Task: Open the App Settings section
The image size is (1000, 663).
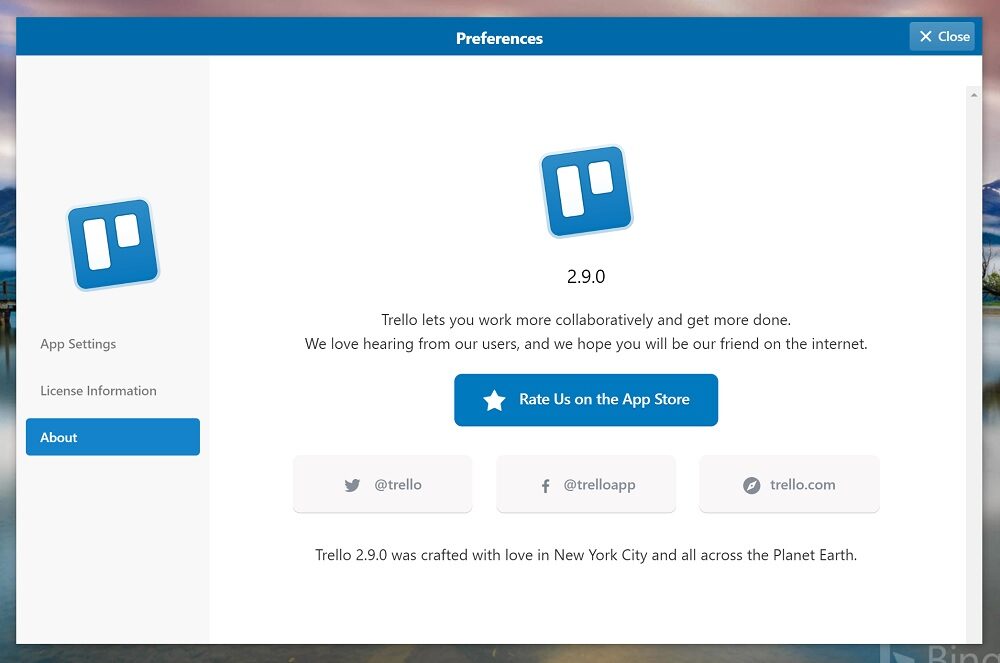Action: 77,344
